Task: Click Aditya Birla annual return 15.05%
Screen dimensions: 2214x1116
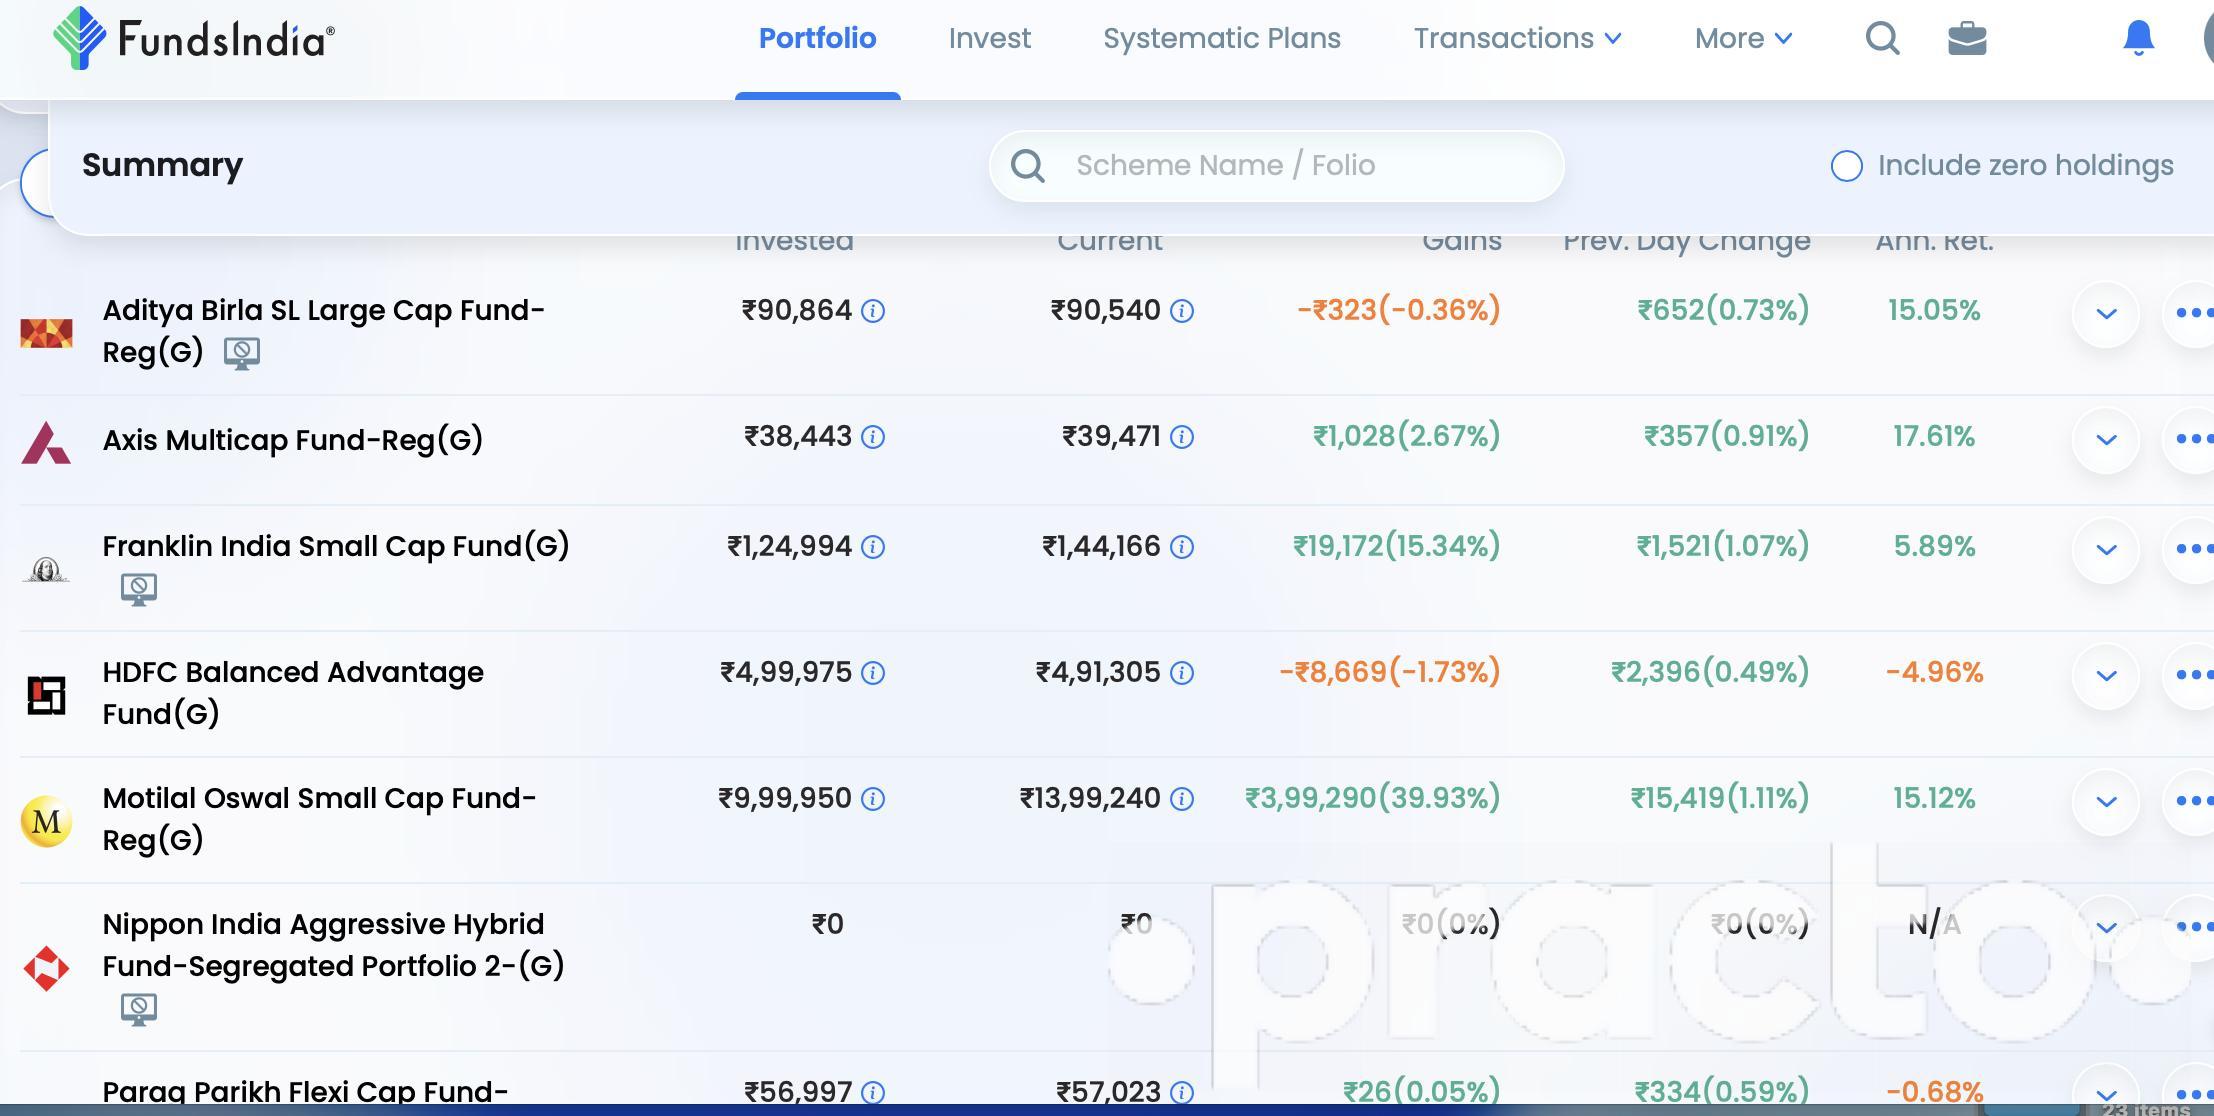Action: (x=1933, y=311)
